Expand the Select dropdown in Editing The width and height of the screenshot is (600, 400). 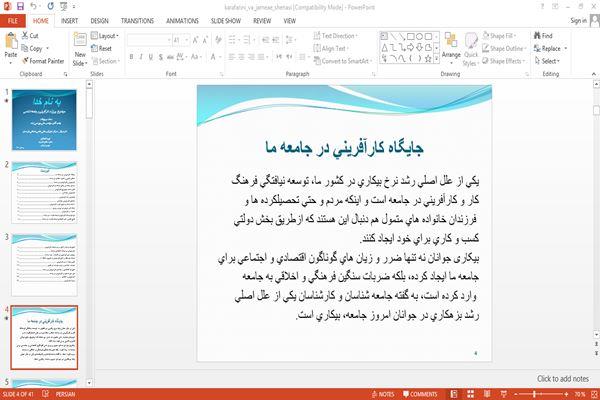tap(547, 61)
